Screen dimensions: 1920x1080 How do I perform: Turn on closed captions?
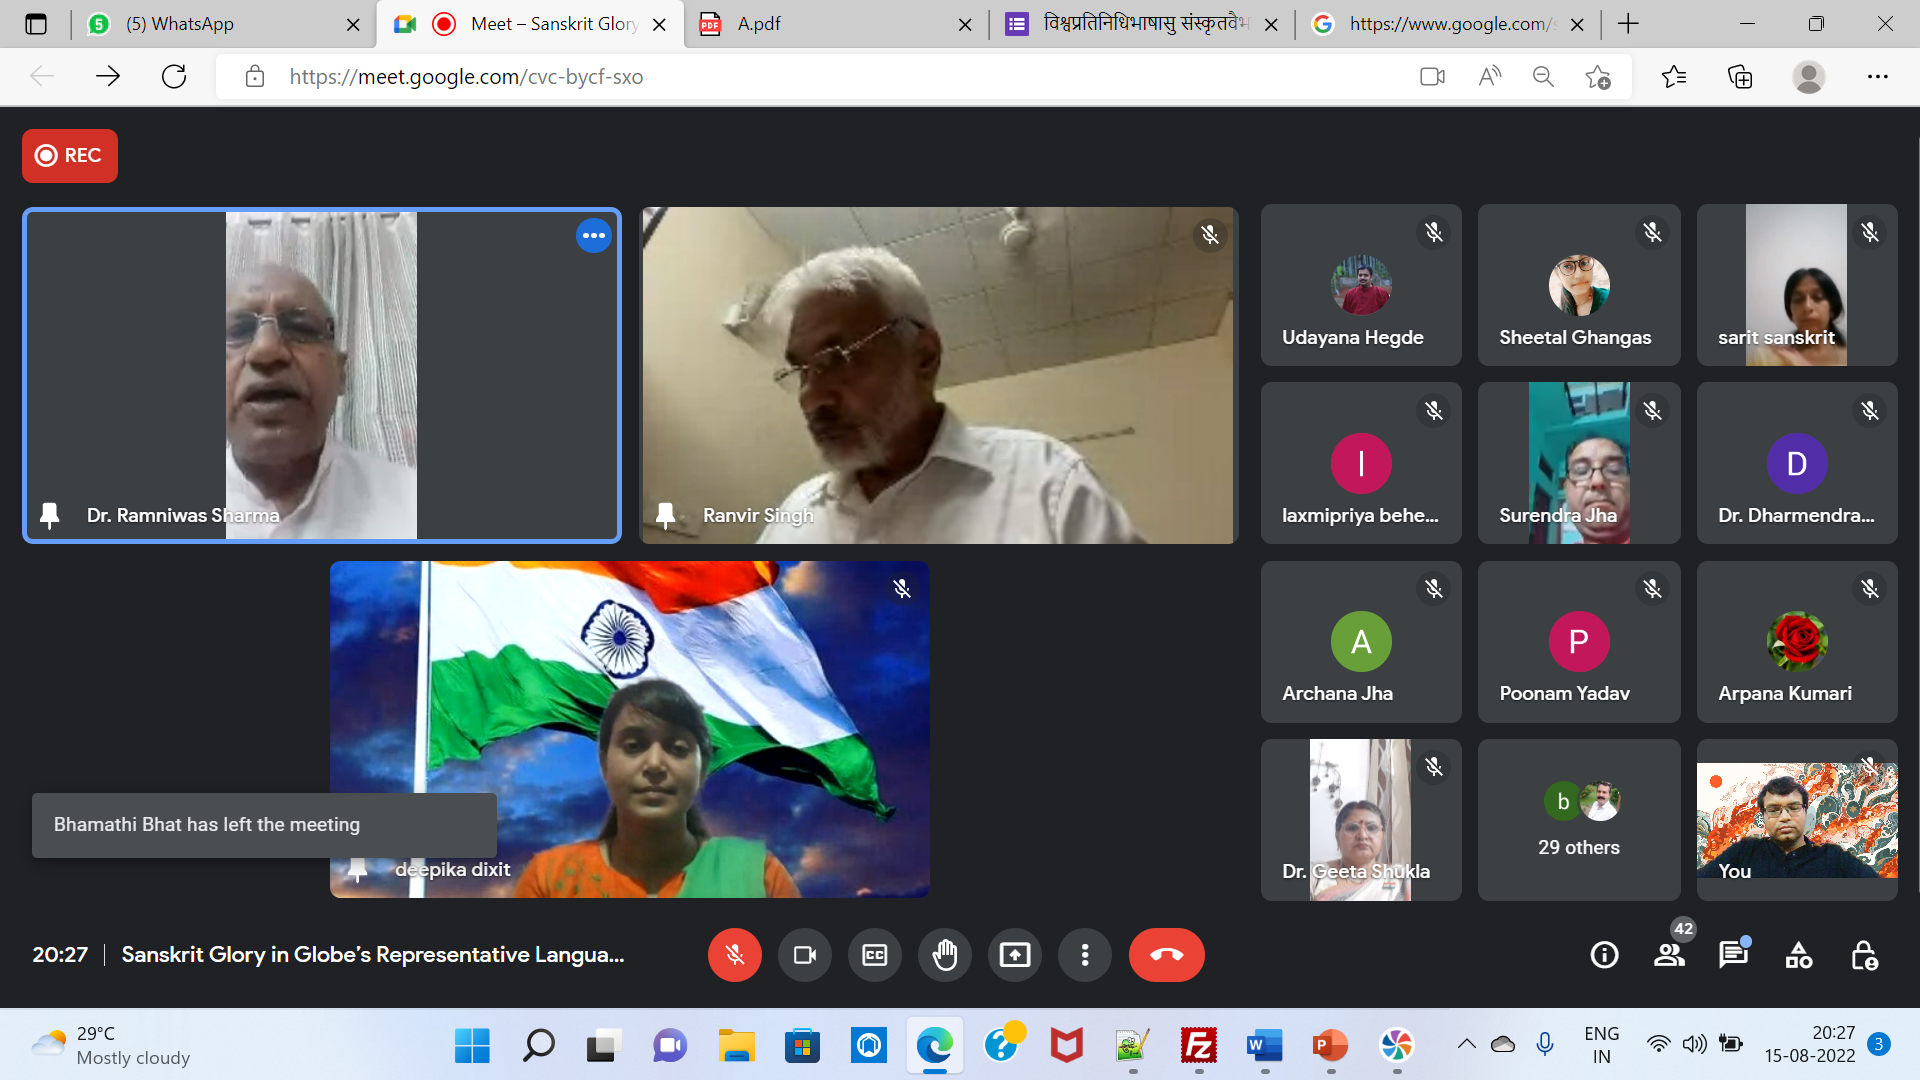(874, 955)
